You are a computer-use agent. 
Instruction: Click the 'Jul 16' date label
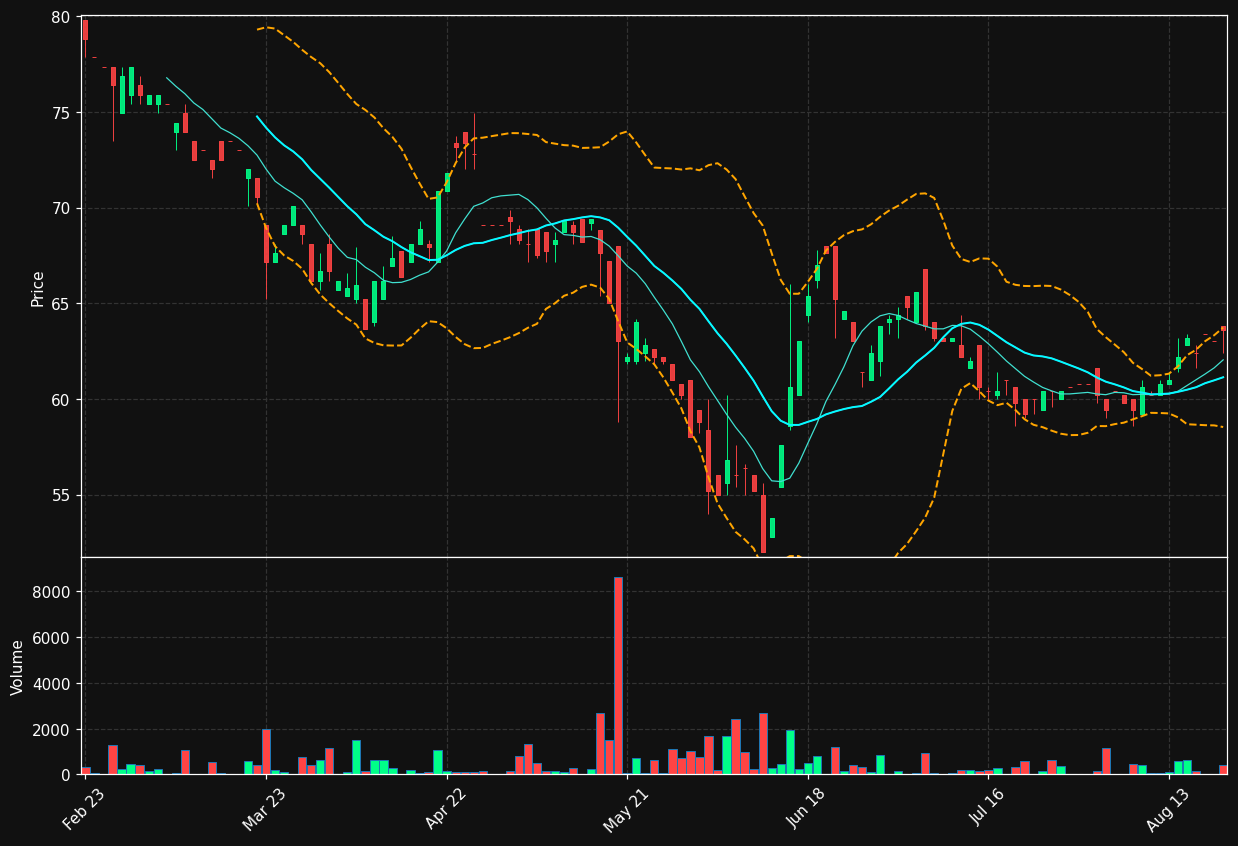(988, 809)
